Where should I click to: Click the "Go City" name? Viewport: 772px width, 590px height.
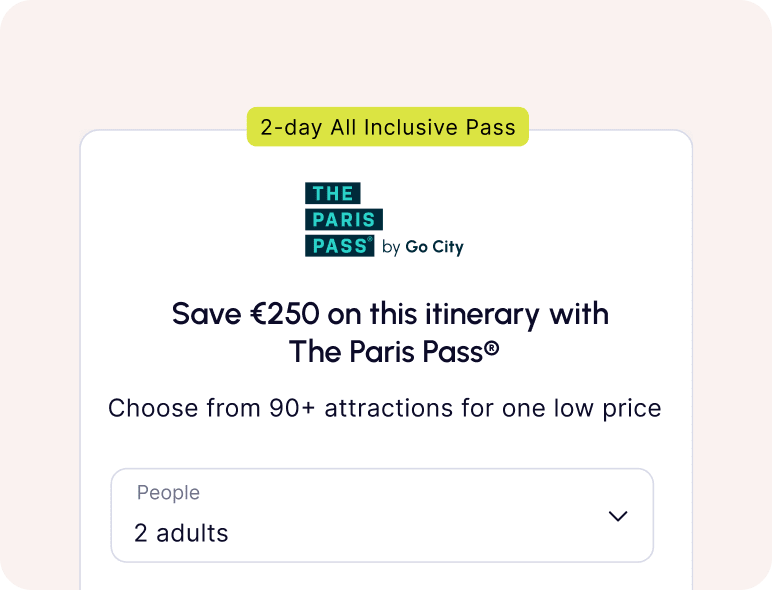point(434,247)
